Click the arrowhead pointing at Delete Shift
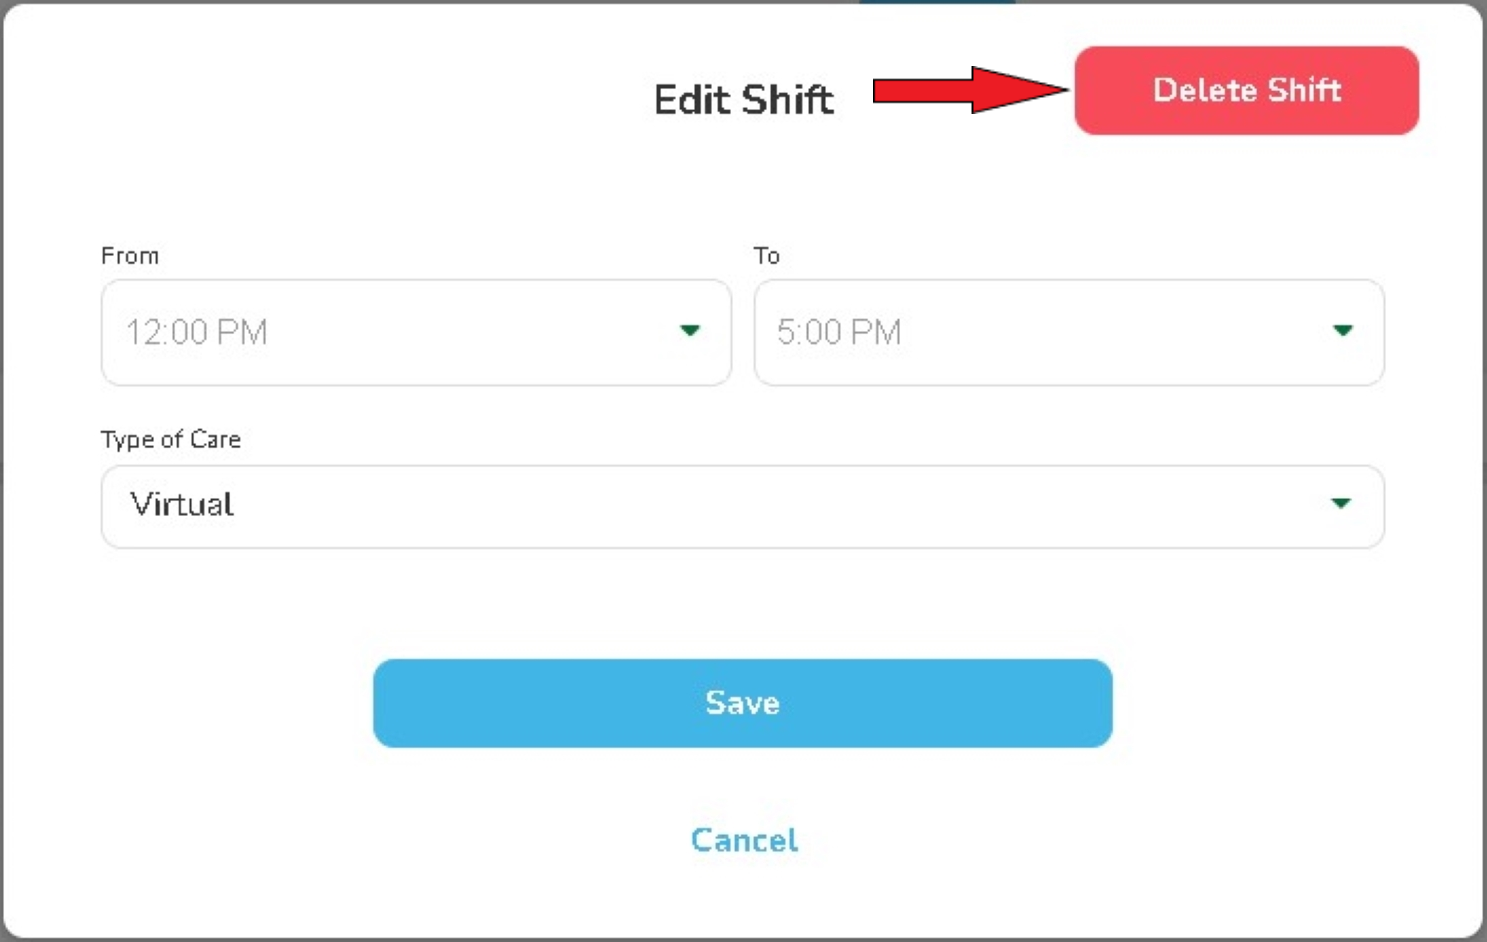The image size is (1487, 942). (x=1020, y=90)
